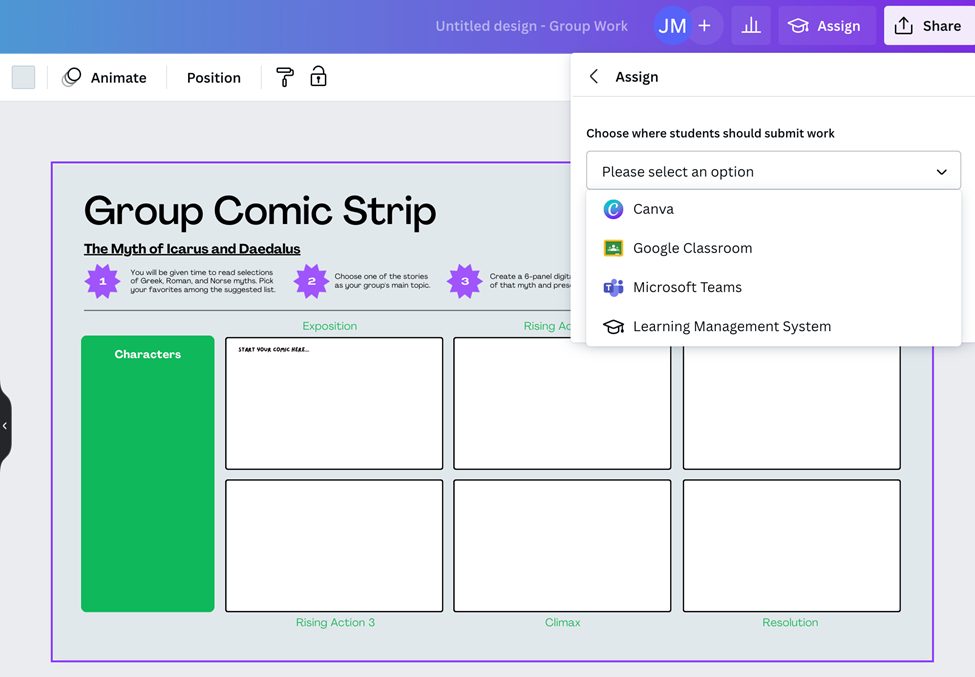This screenshot has width=975, height=677.
Task: Open the Position menu
Action: 211,77
